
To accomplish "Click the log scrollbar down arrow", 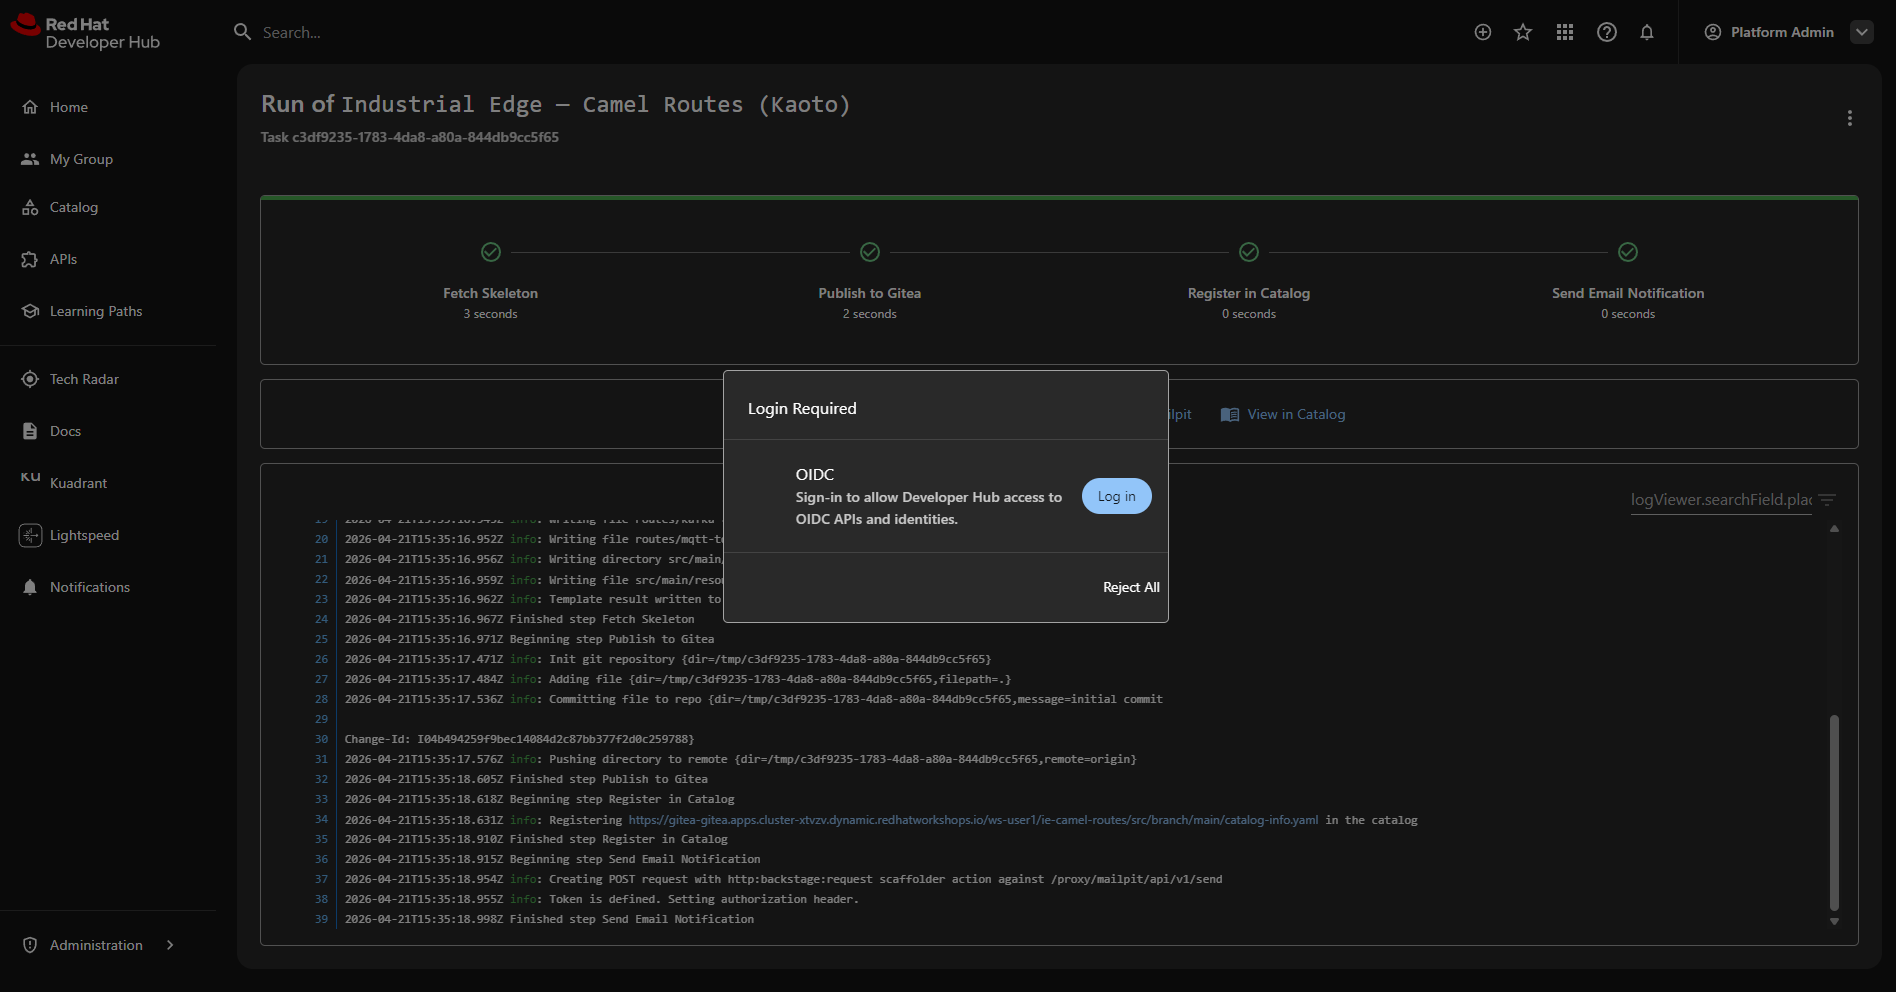I will click(1834, 922).
